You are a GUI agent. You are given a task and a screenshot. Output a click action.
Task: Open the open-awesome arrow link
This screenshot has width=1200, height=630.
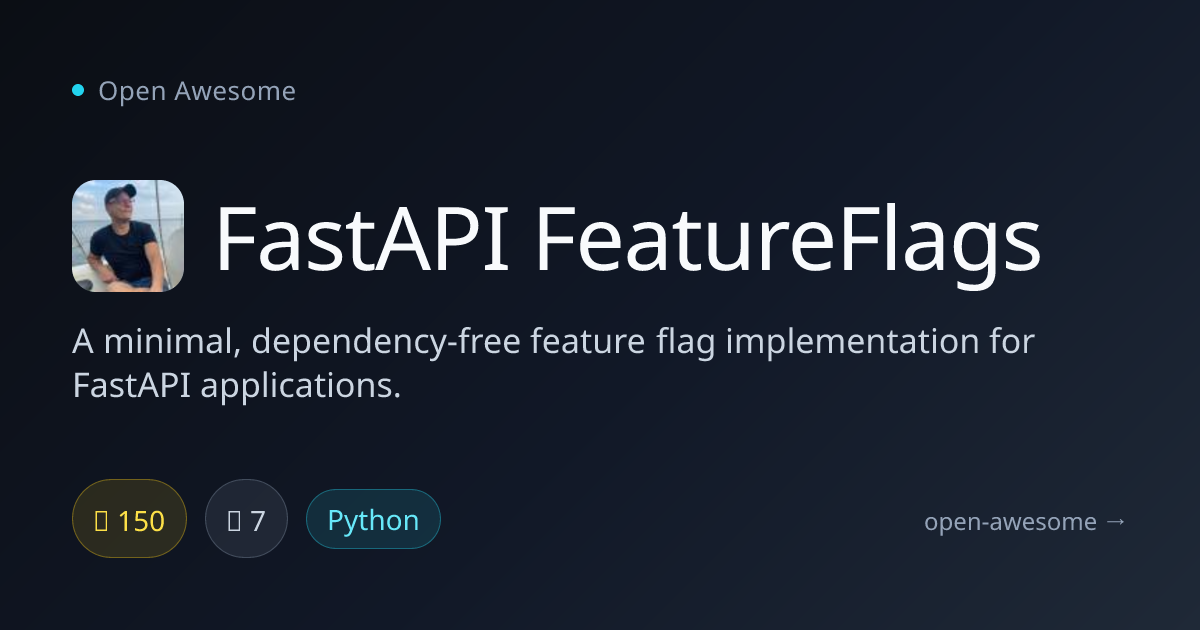(1026, 522)
